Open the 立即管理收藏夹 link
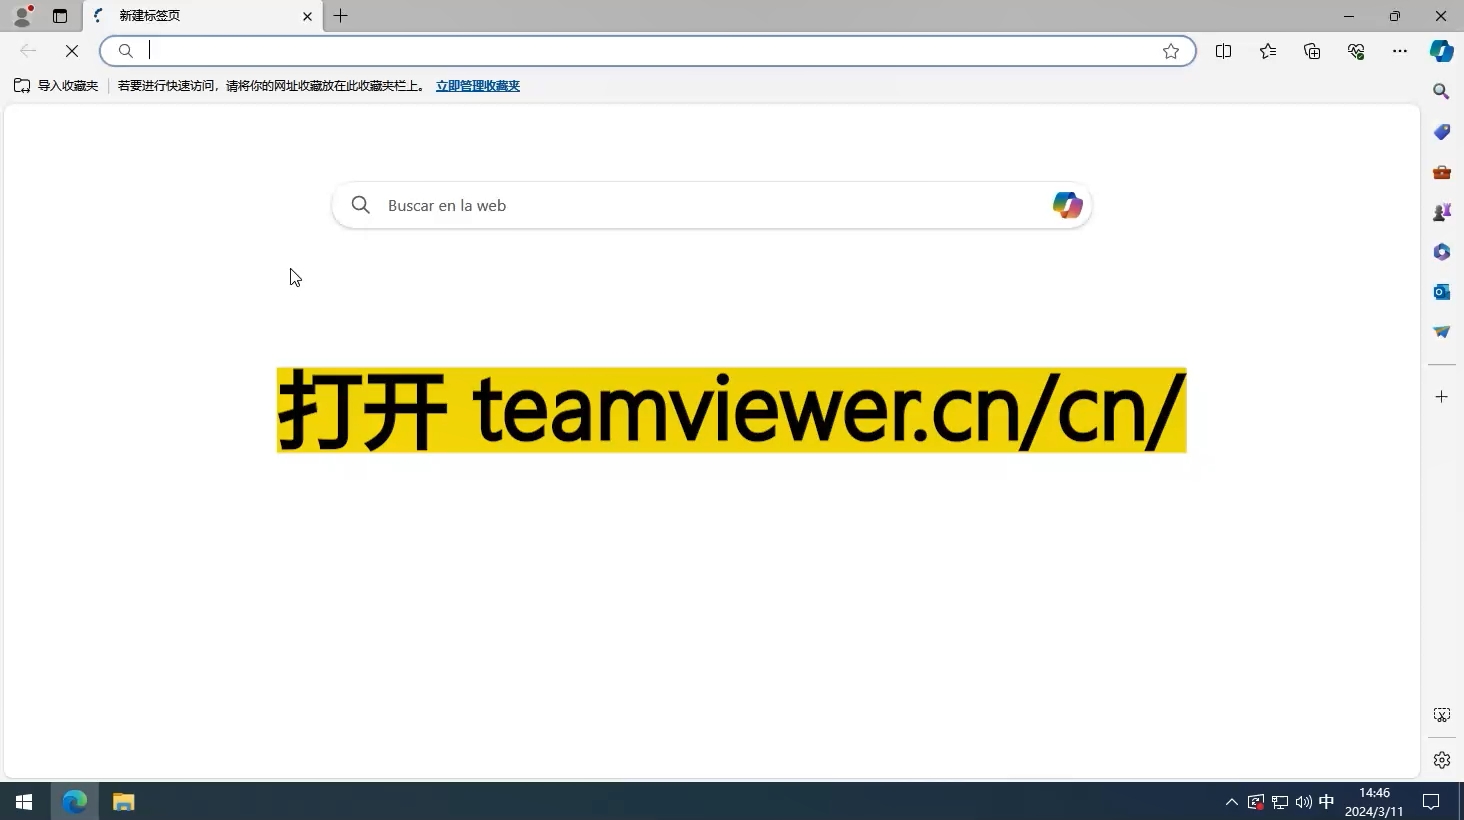 click(478, 86)
